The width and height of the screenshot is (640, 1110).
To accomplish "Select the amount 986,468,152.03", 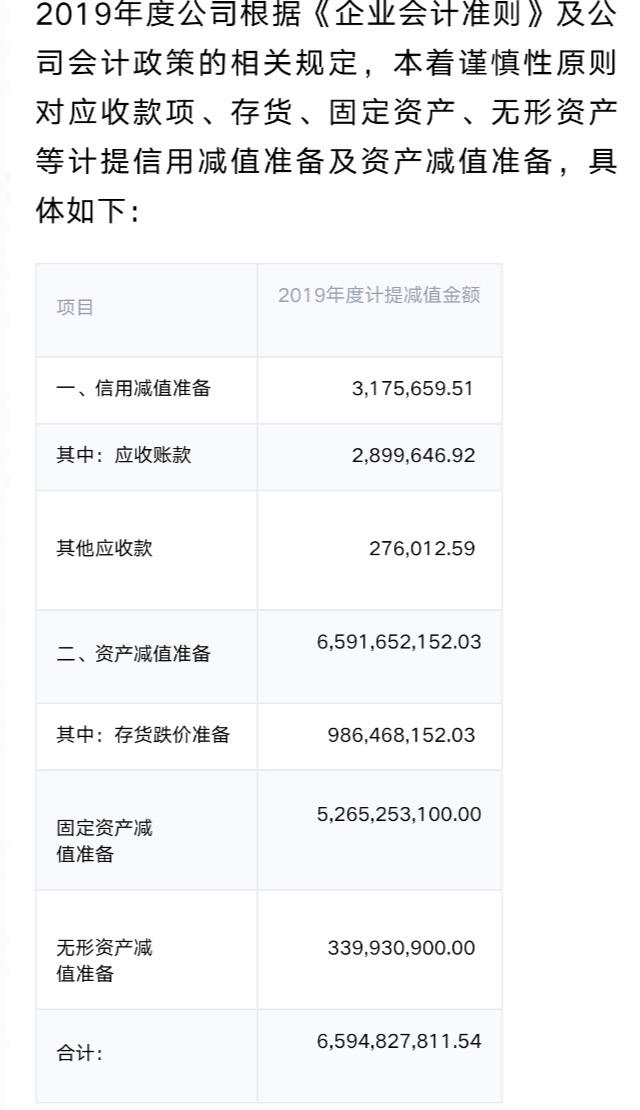I will pyautogui.click(x=401, y=735).
